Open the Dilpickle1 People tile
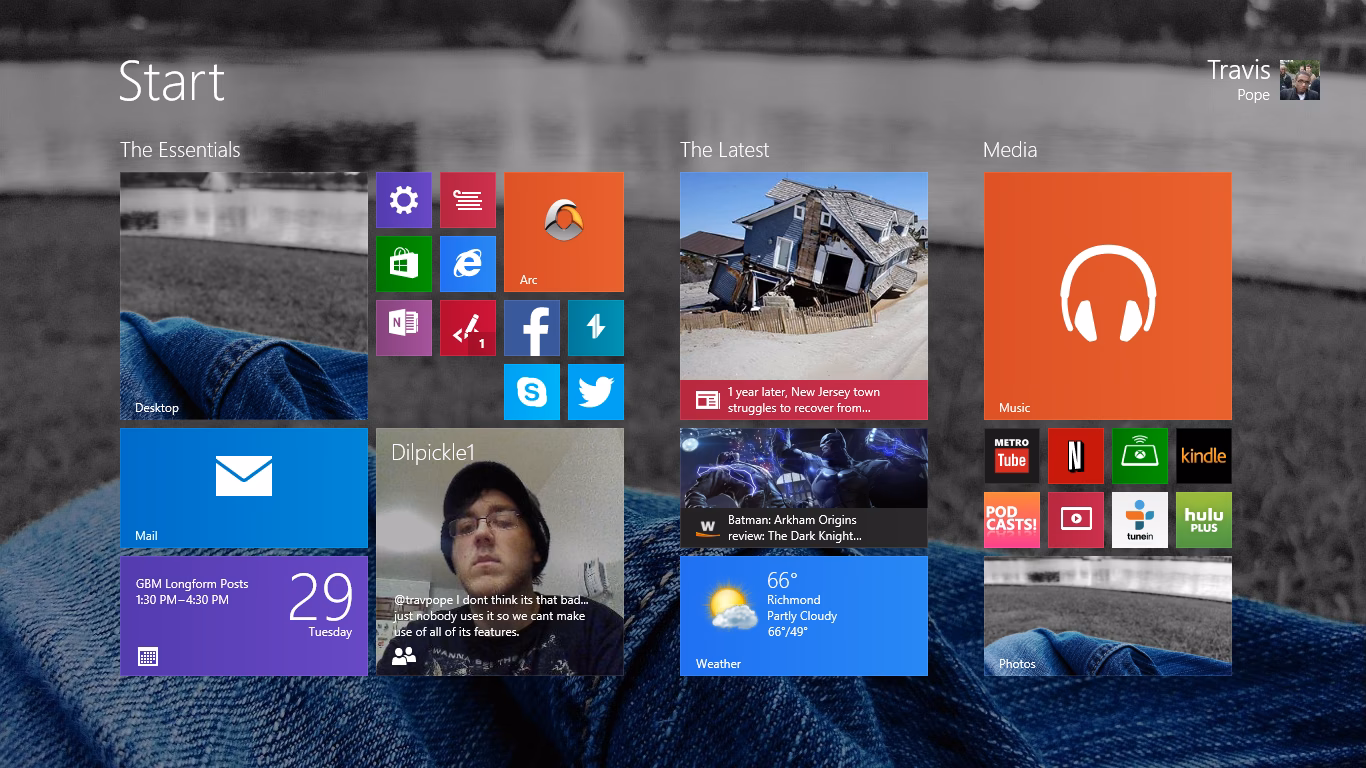 click(500, 550)
